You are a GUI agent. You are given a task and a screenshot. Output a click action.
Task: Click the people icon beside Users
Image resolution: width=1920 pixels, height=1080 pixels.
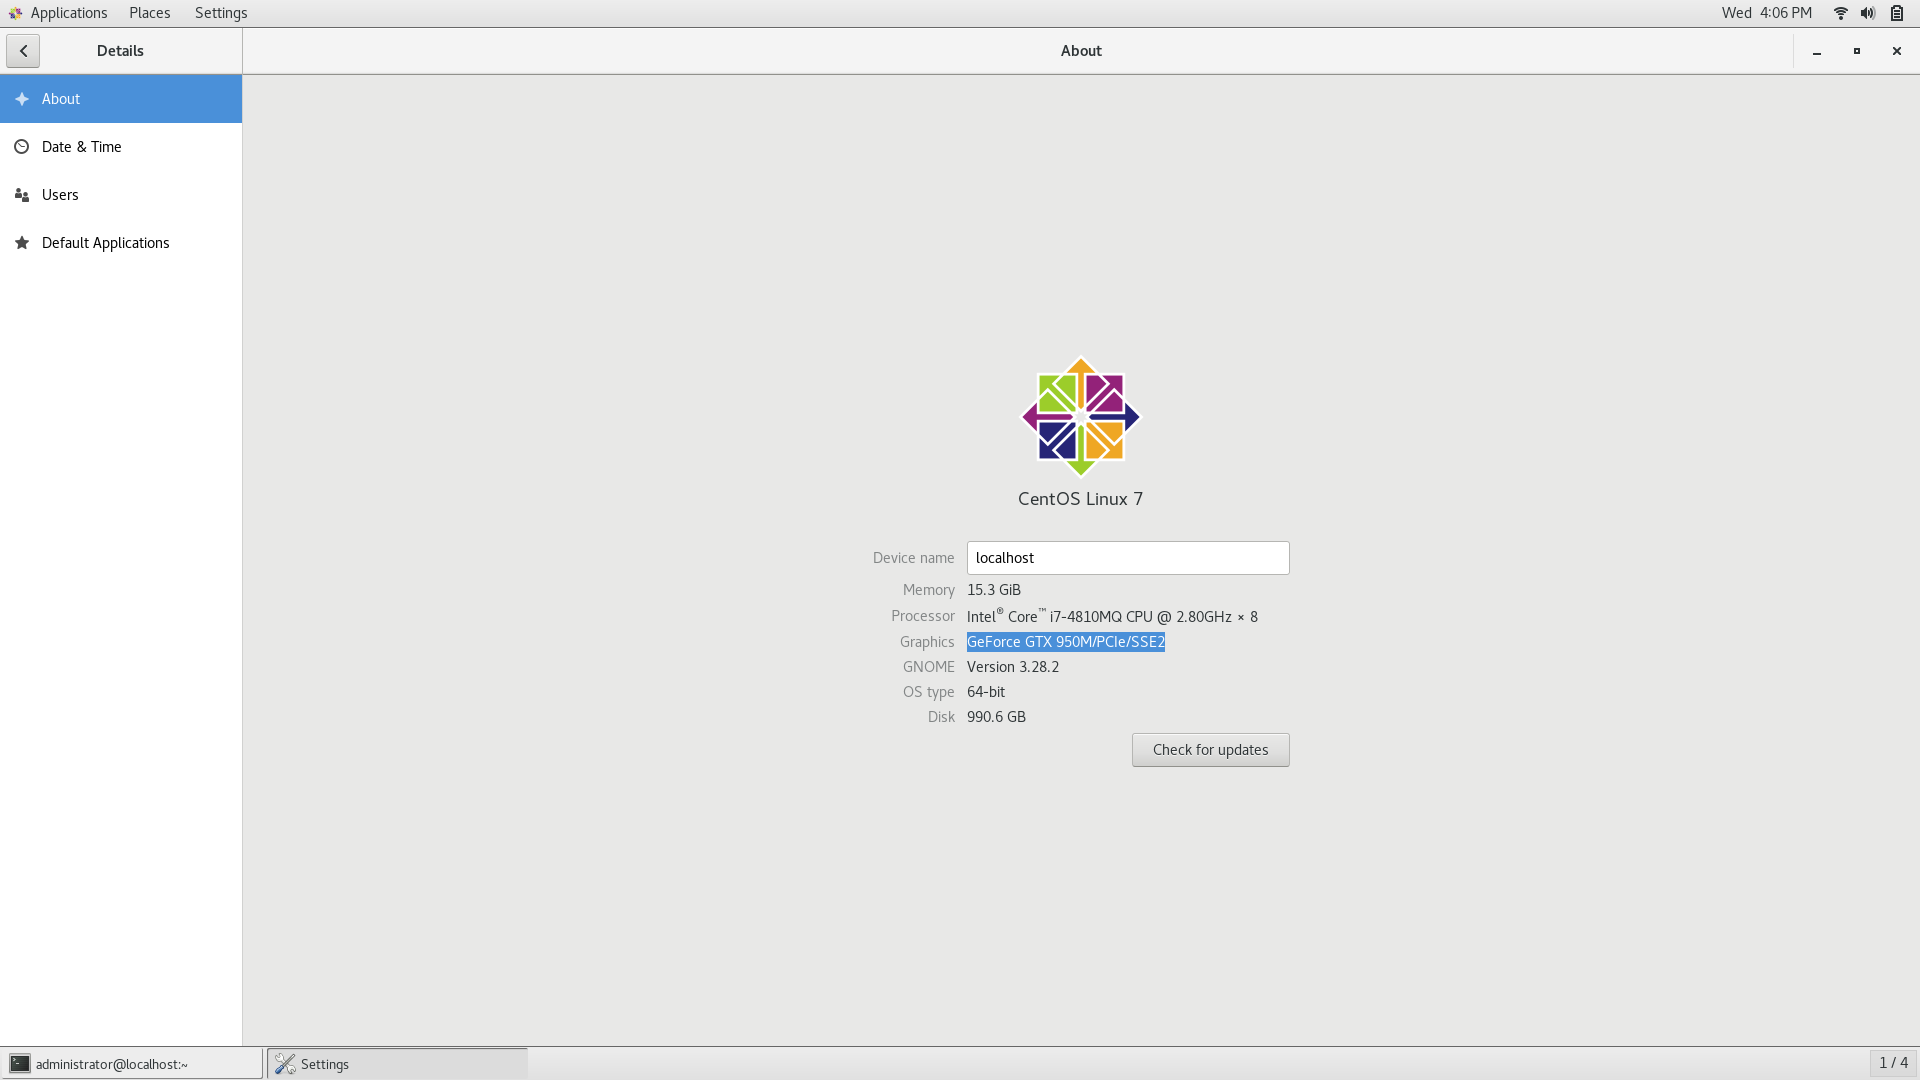coord(22,195)
